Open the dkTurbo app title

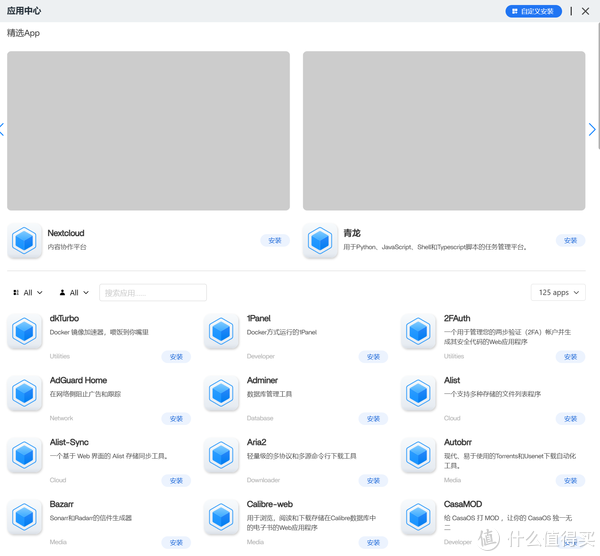(x=64, y=319)
